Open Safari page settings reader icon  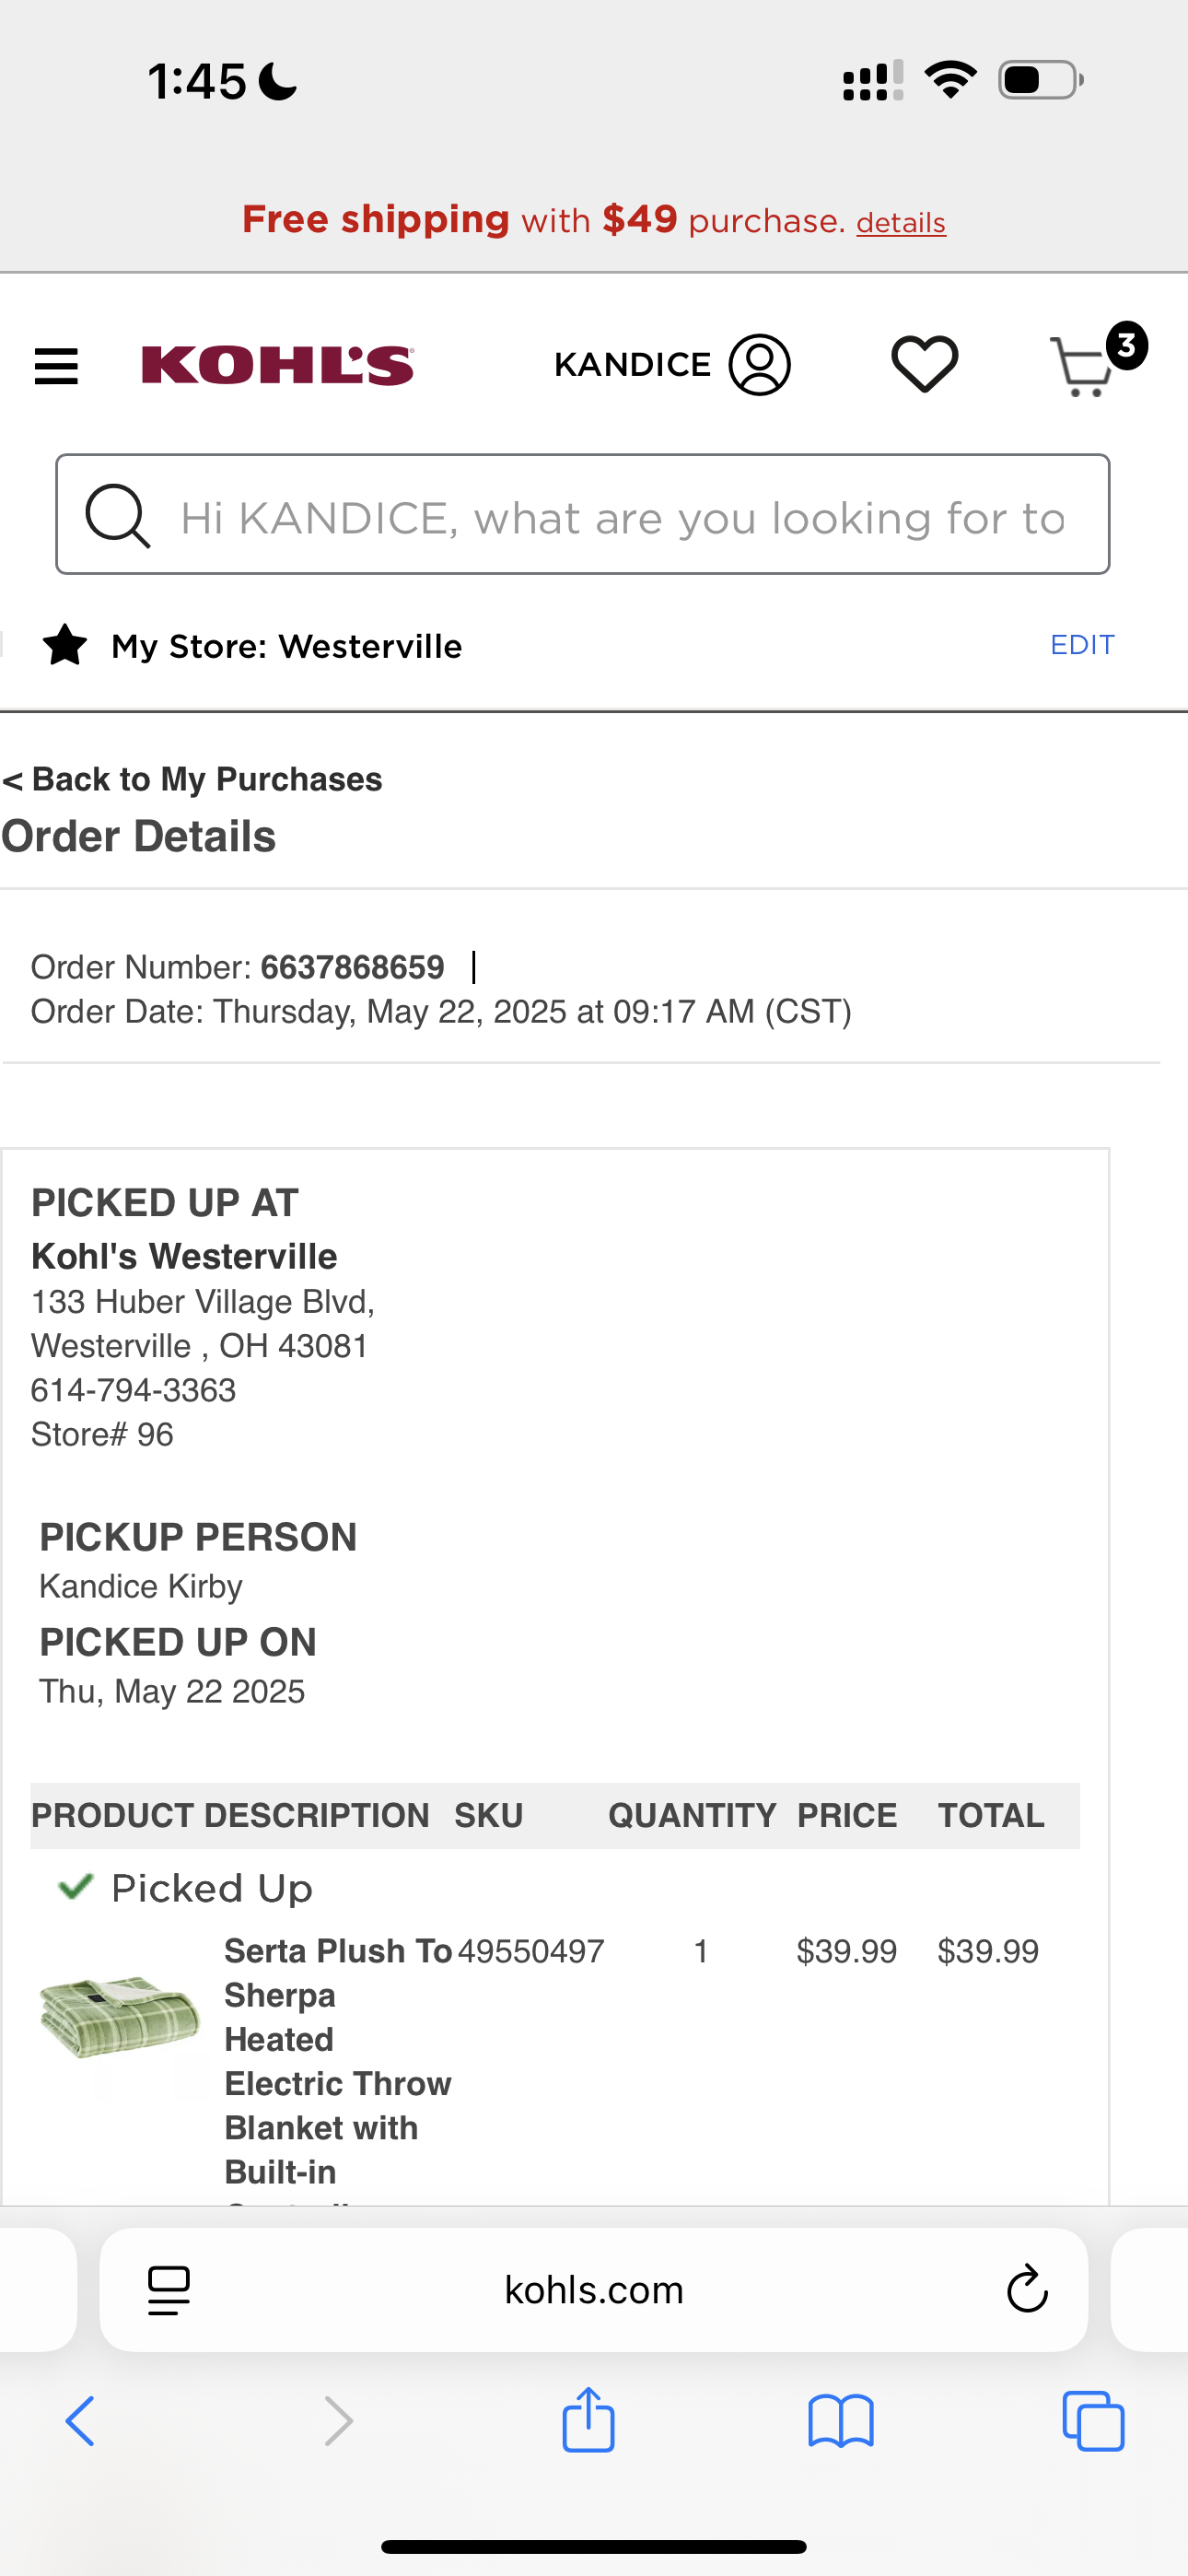tap(169, 2290)
